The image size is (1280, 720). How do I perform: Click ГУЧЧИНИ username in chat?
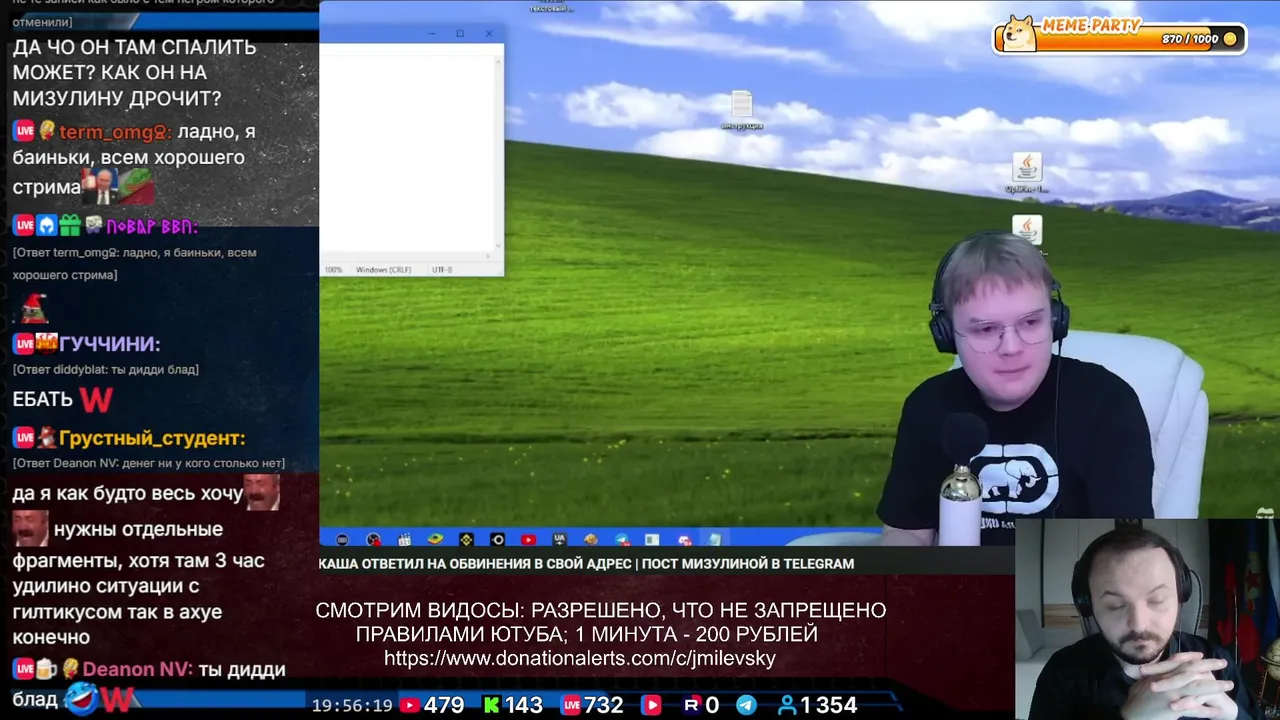[x=109, y=344]
